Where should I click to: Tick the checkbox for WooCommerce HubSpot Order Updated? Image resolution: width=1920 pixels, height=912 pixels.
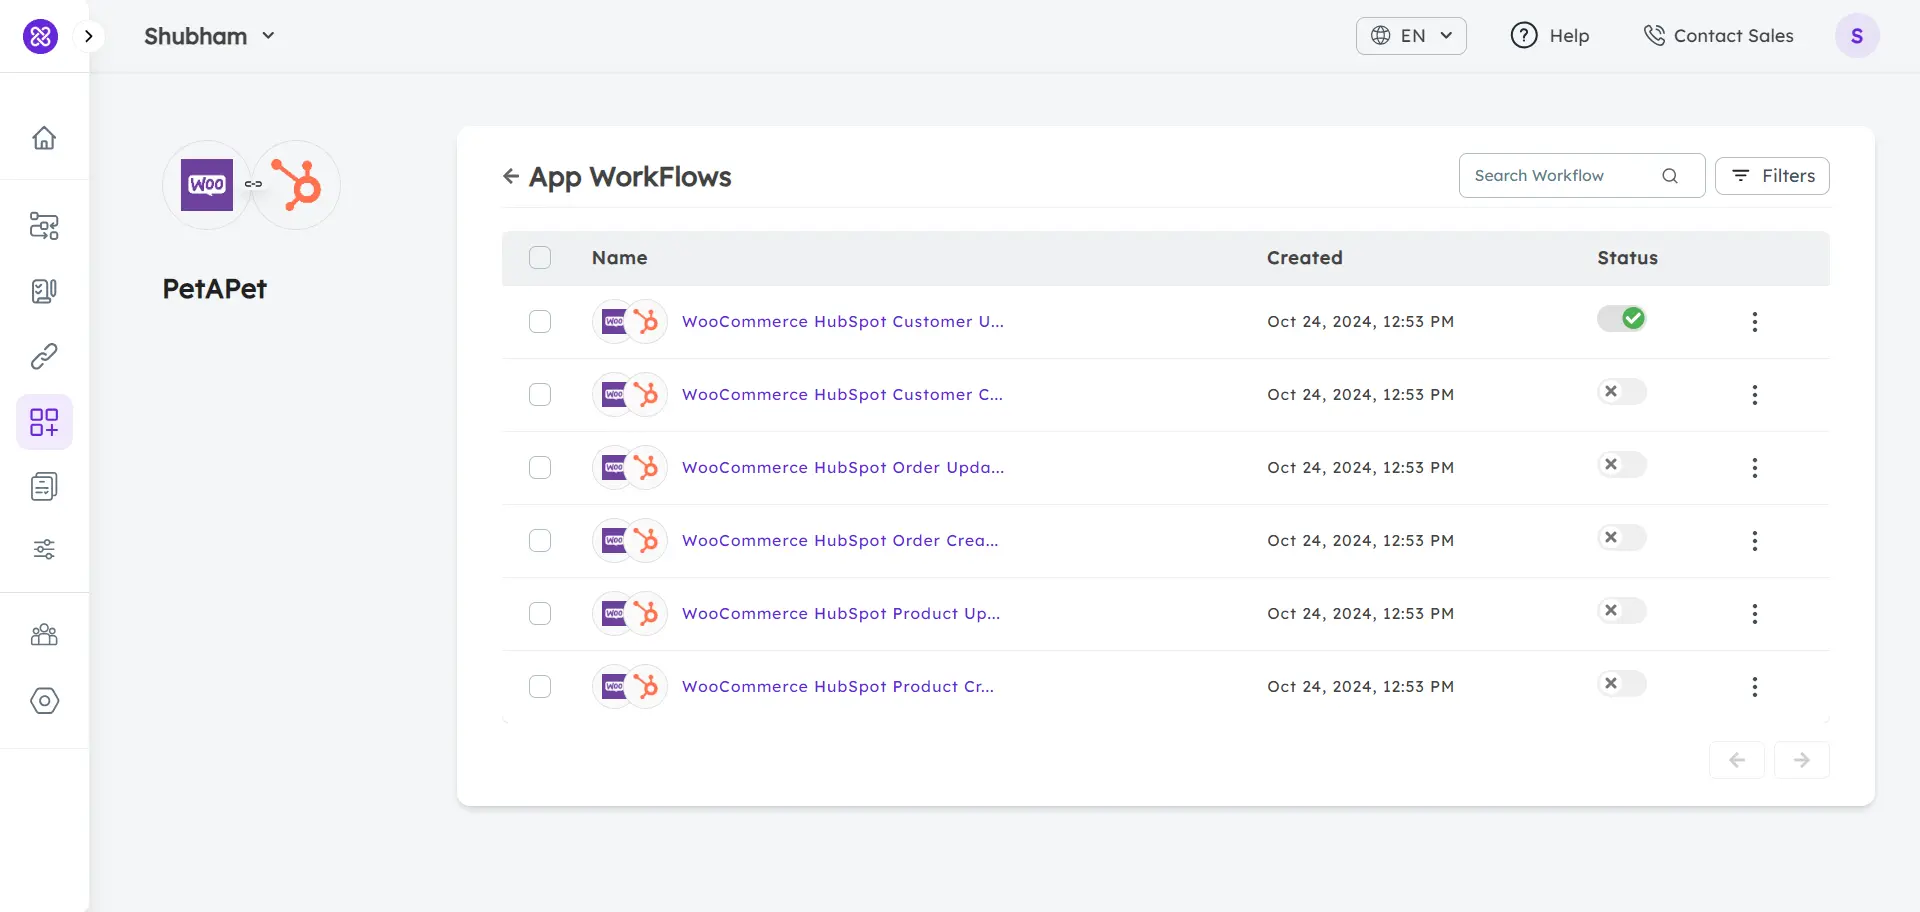(540, 467)
